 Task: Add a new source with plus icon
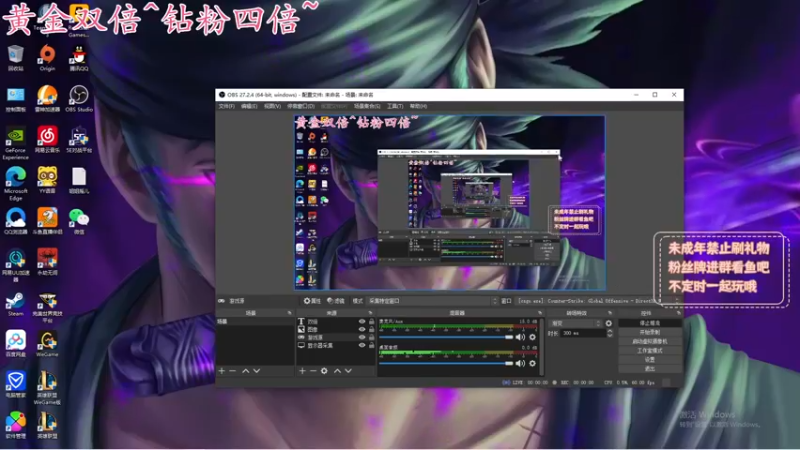(x=302, y=371)
